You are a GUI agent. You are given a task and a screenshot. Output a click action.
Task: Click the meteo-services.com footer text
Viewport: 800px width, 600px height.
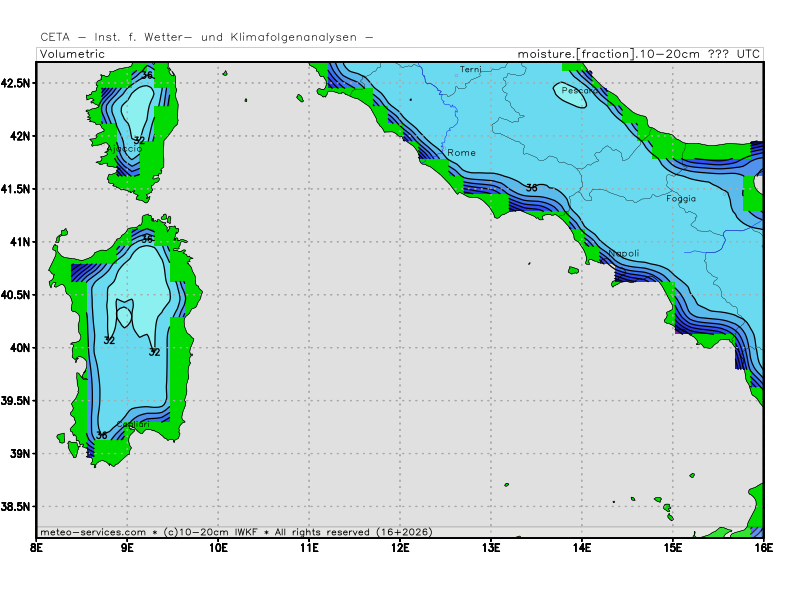click(x=92, y=532)
